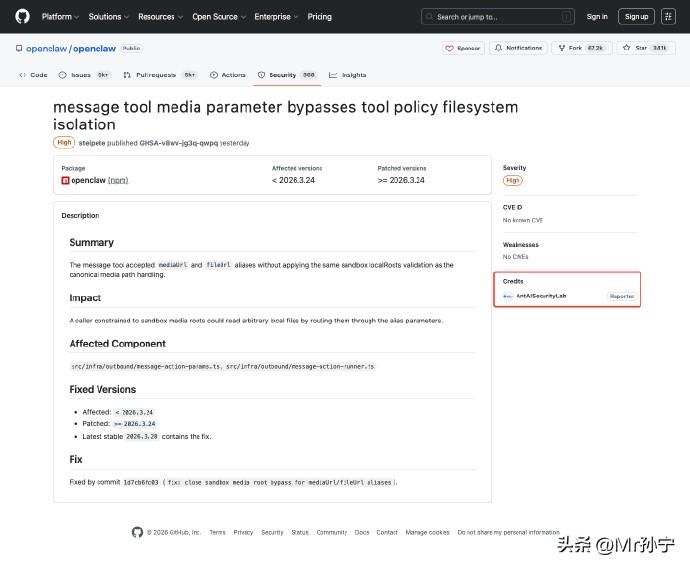Expand the Open Source menu
This screenshot has height=569, width=690.
pyautogui.click(x=219, y=17)
